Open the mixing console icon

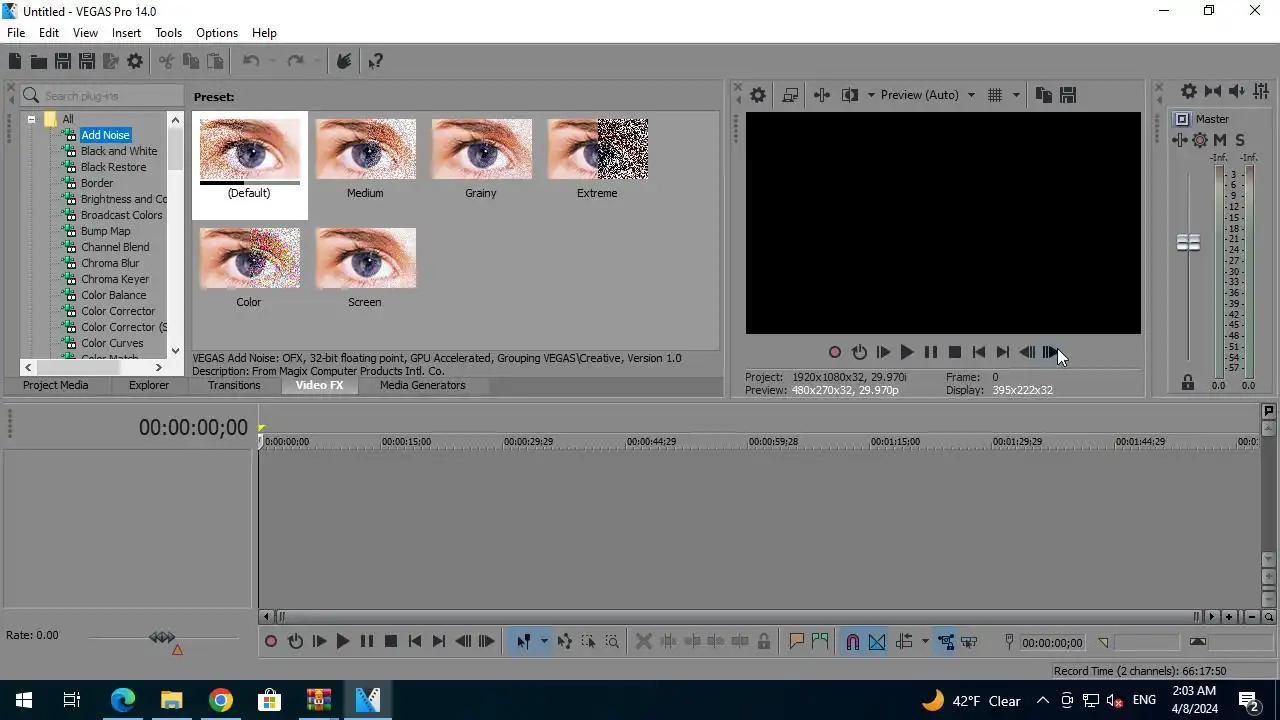point(1260,91)
